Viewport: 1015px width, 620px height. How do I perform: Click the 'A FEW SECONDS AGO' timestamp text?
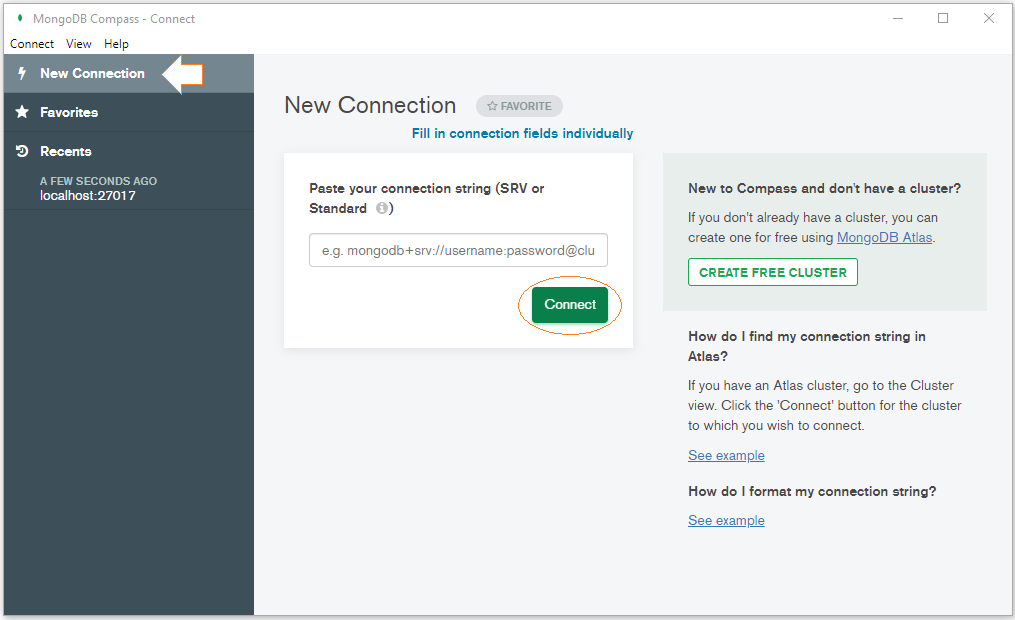(98, 181)
